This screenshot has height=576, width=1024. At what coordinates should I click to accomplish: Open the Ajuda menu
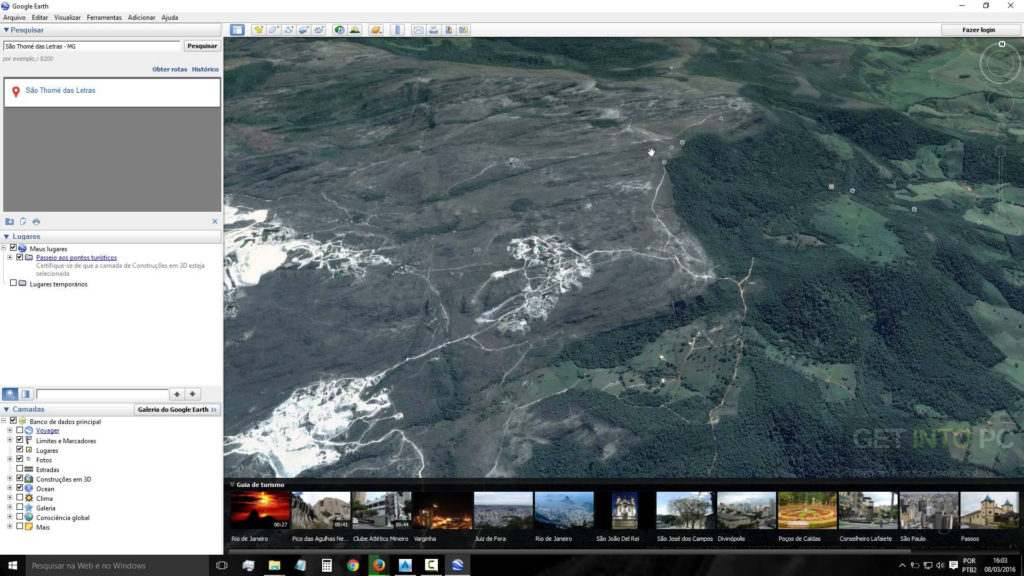click(170, 18)
